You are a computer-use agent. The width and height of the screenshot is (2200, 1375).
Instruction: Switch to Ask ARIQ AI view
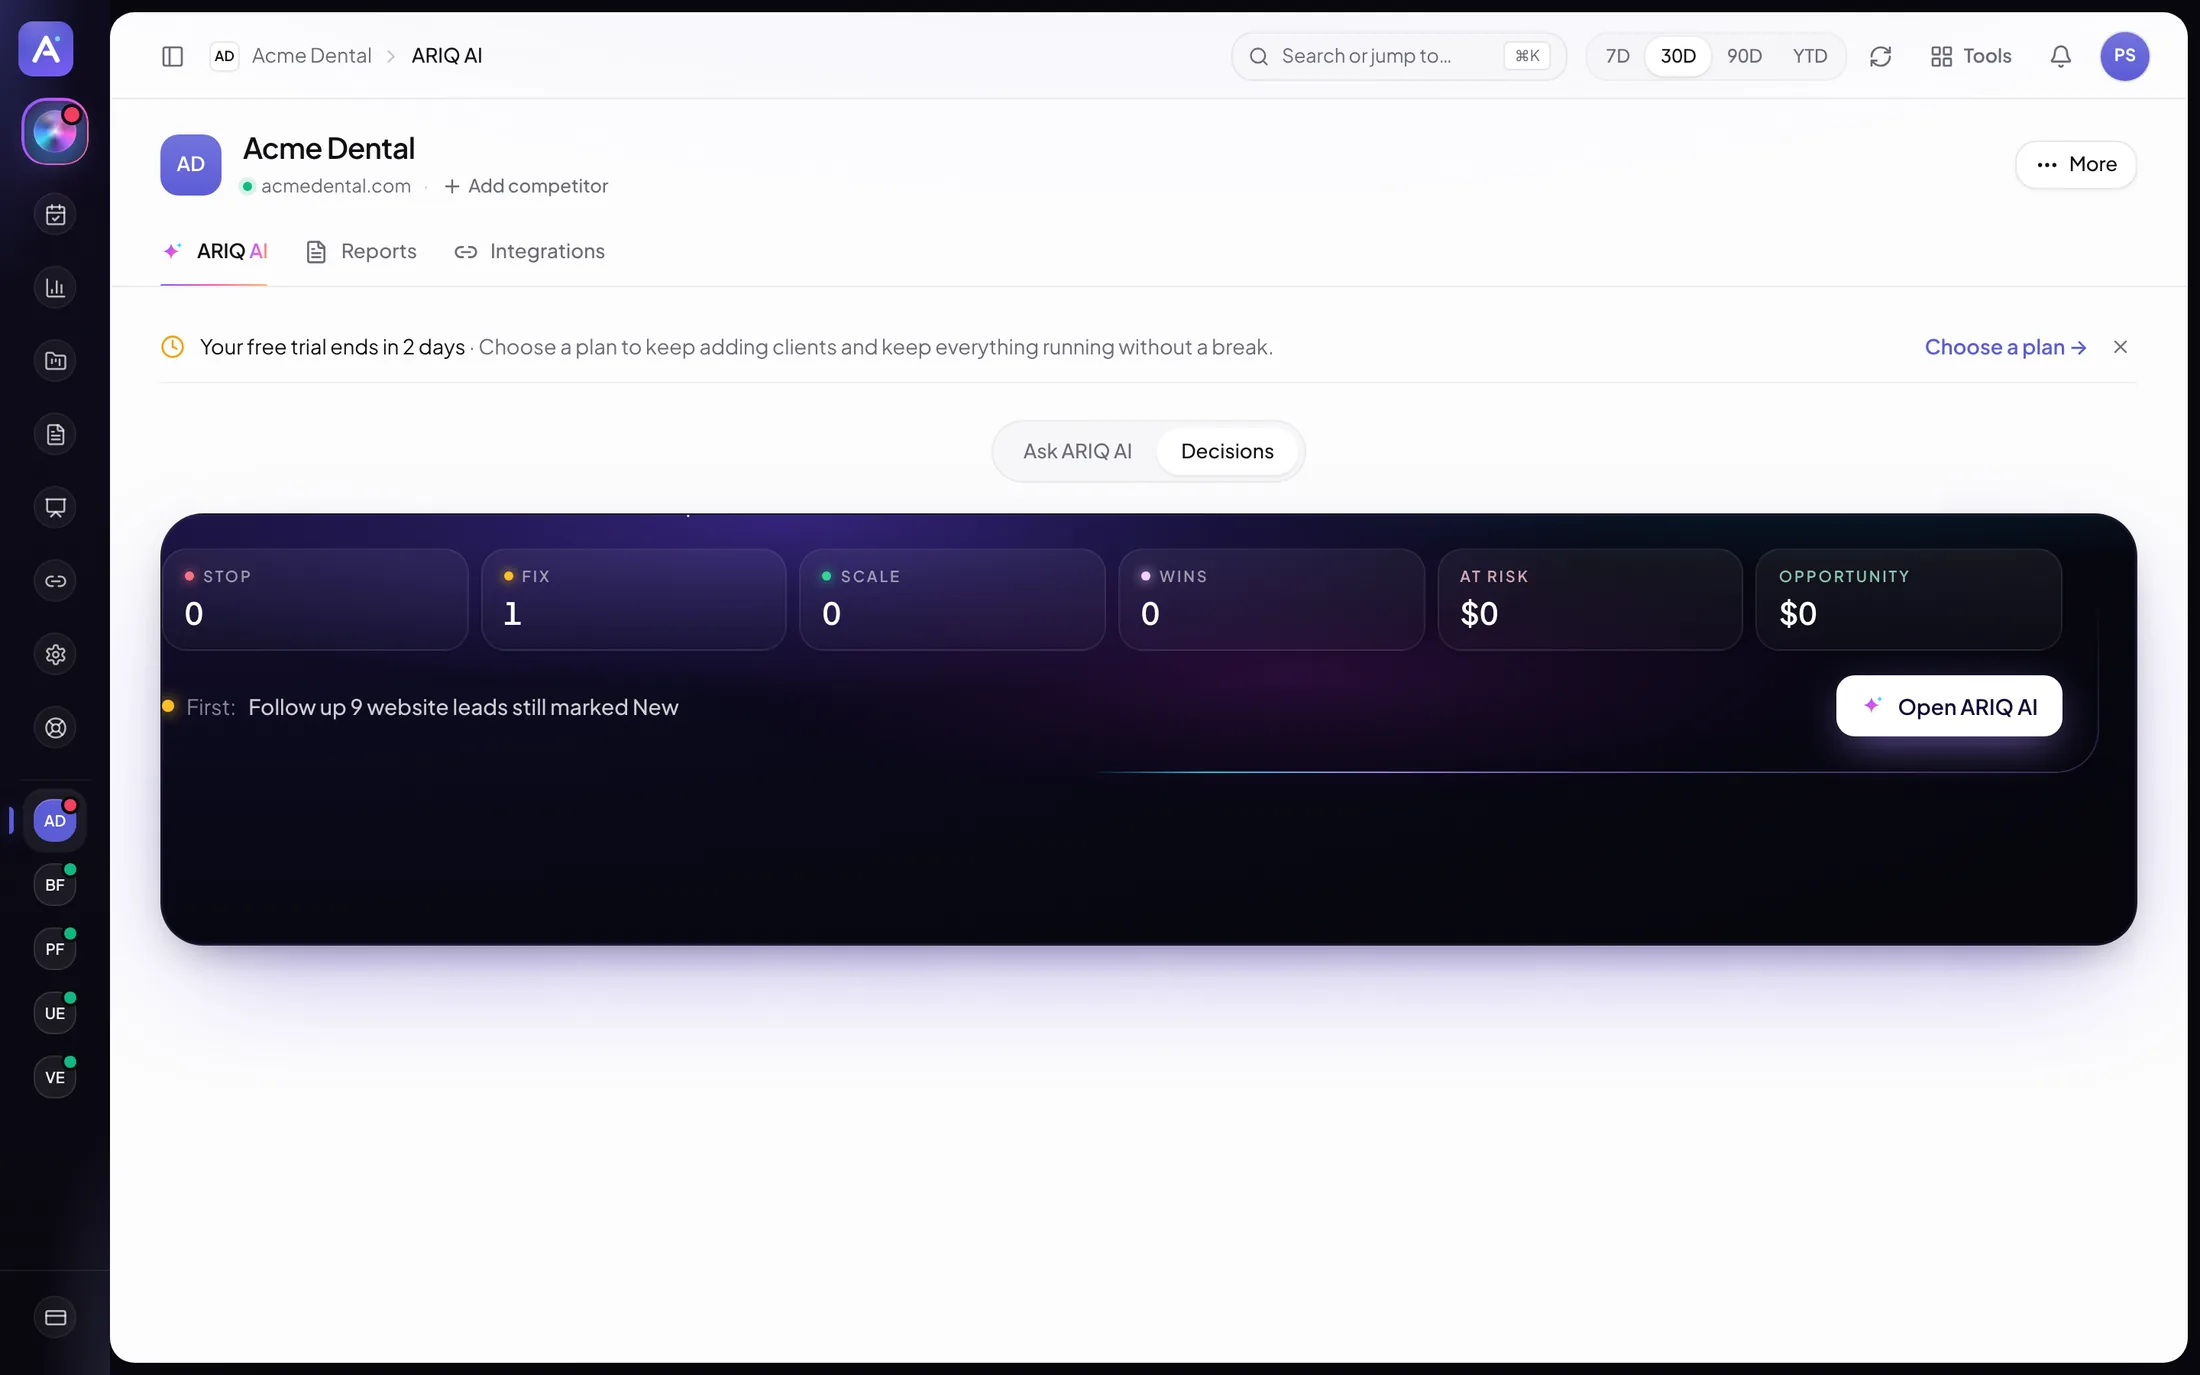pos(1077,451)
